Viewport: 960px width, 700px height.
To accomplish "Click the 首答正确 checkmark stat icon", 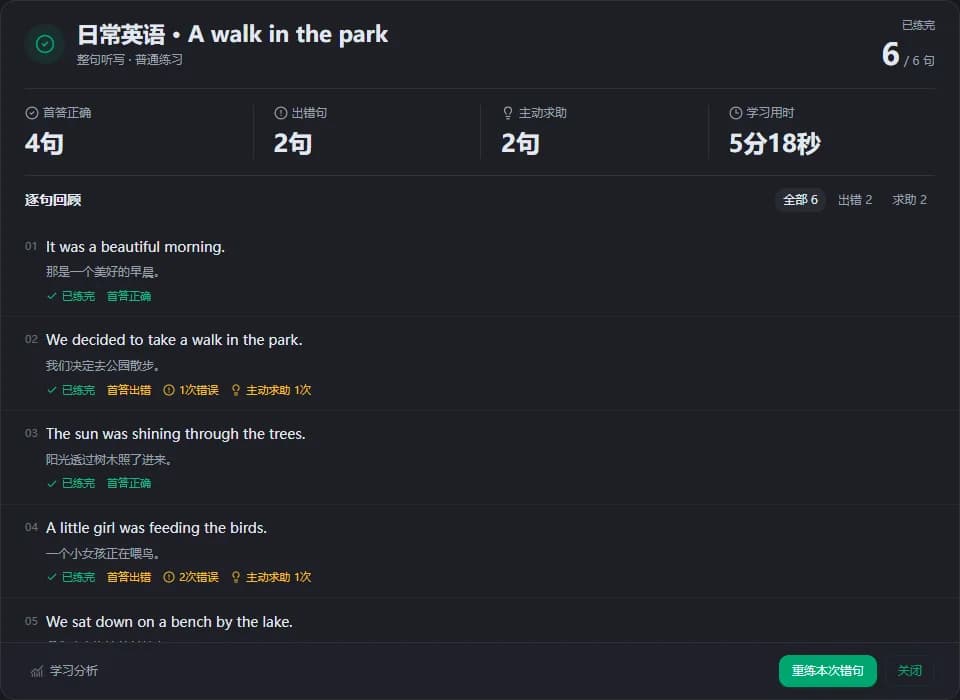I will (x=32, y=113).
